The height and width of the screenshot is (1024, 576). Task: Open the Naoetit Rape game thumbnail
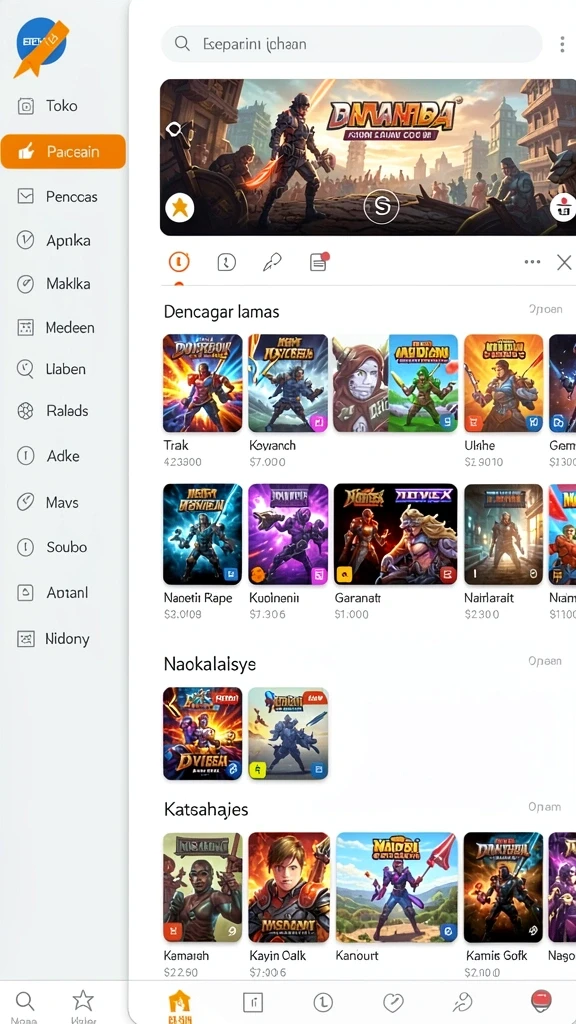202,534
